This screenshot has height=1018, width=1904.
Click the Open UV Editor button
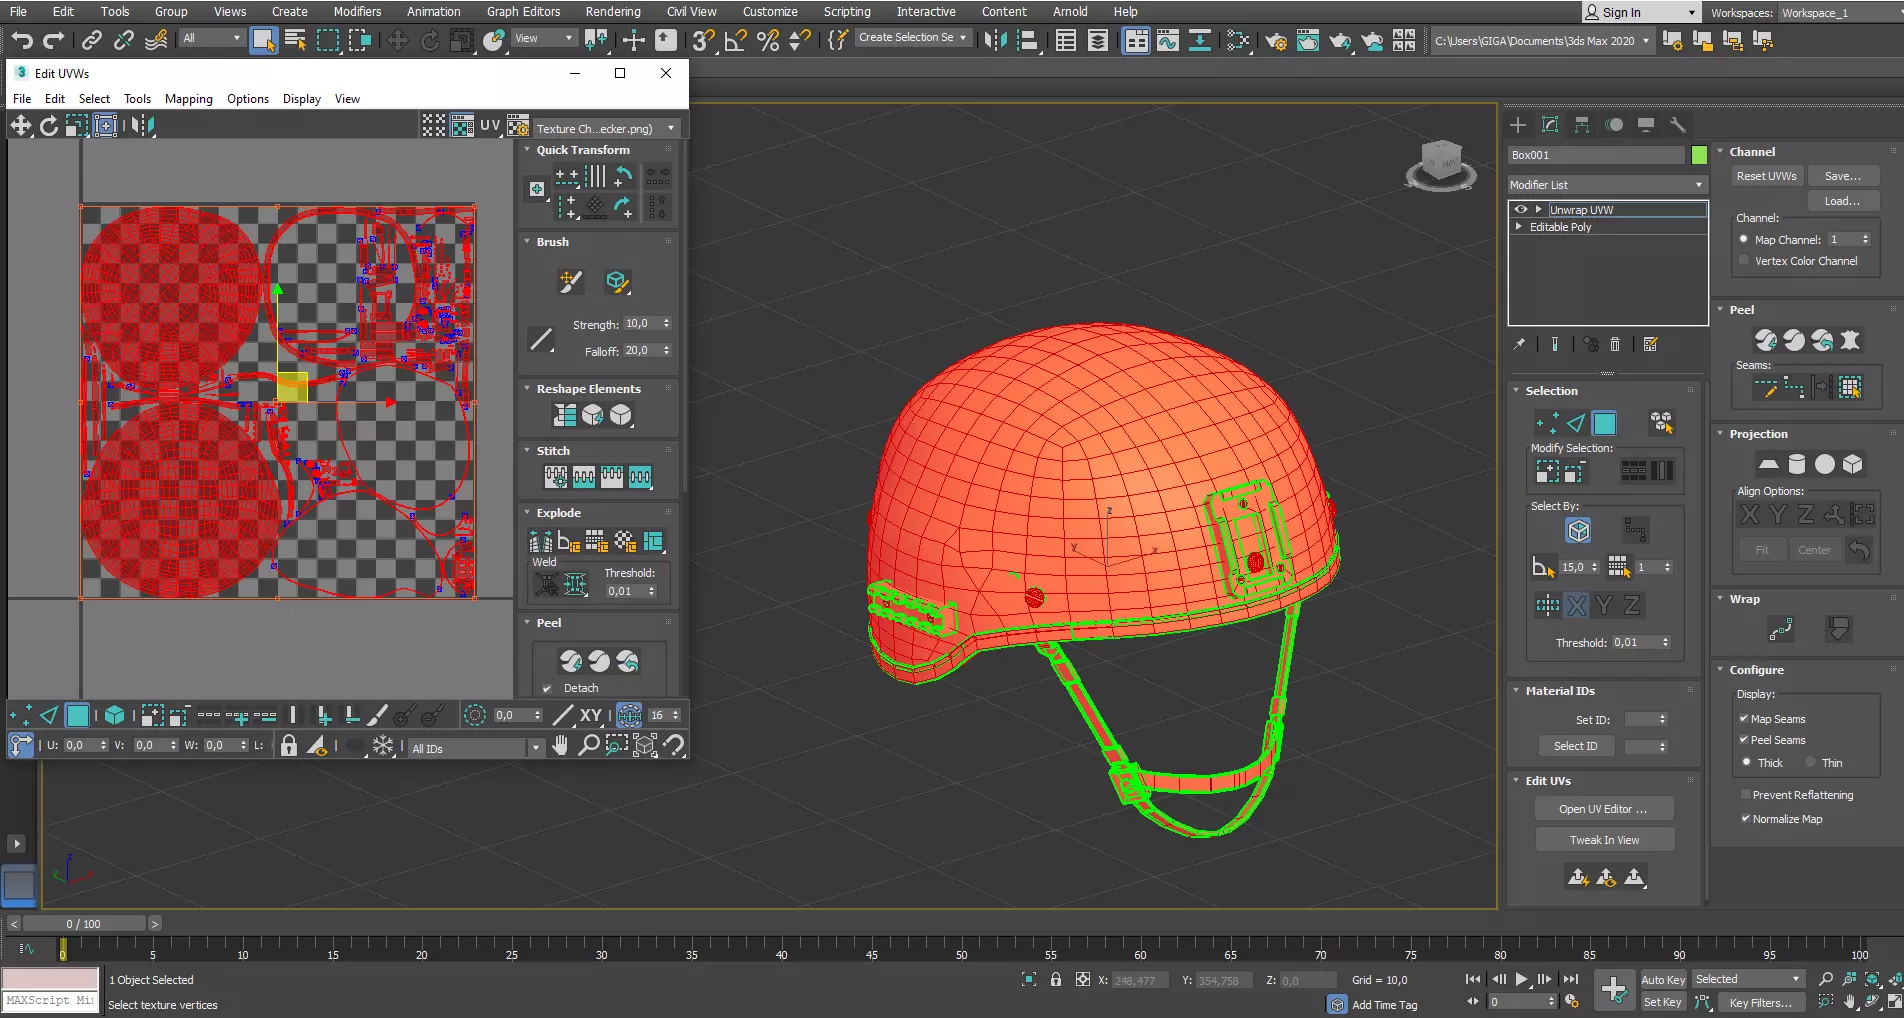1603,809
